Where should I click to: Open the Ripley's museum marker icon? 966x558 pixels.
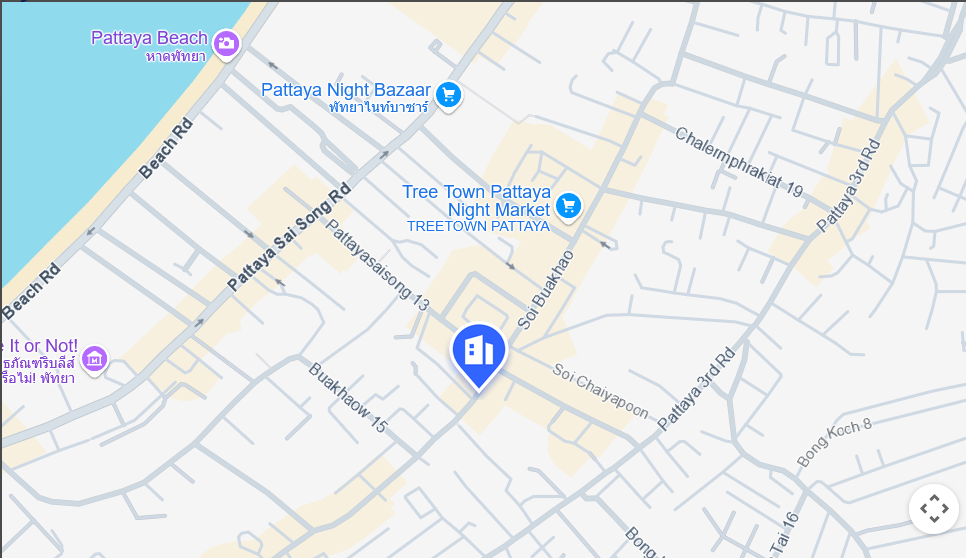[x=94, y=360]
